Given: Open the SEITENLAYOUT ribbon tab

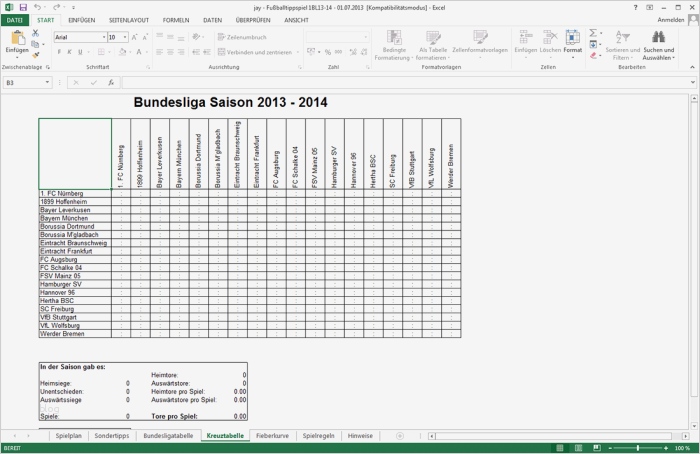Looking at the screenshot, I should click(129, 20).
